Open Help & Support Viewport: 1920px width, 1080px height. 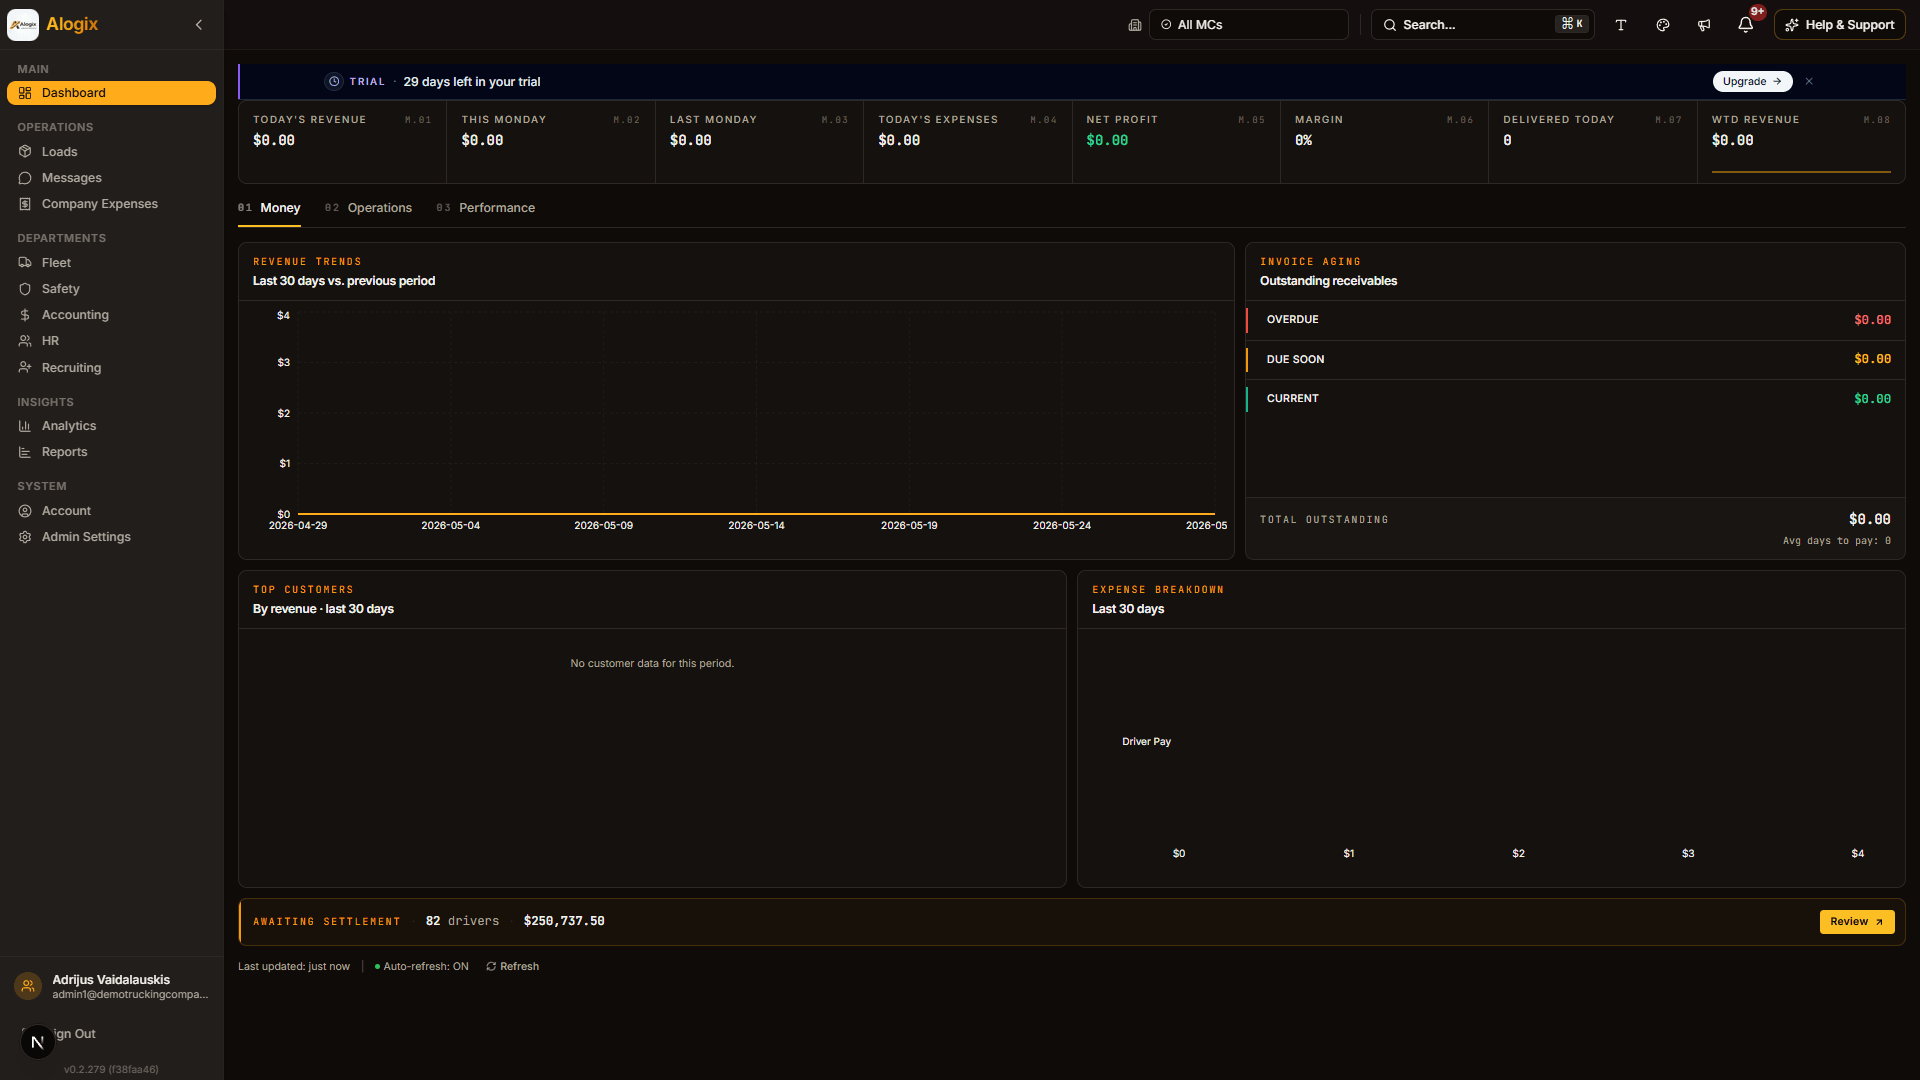(x=1840, y=25)
